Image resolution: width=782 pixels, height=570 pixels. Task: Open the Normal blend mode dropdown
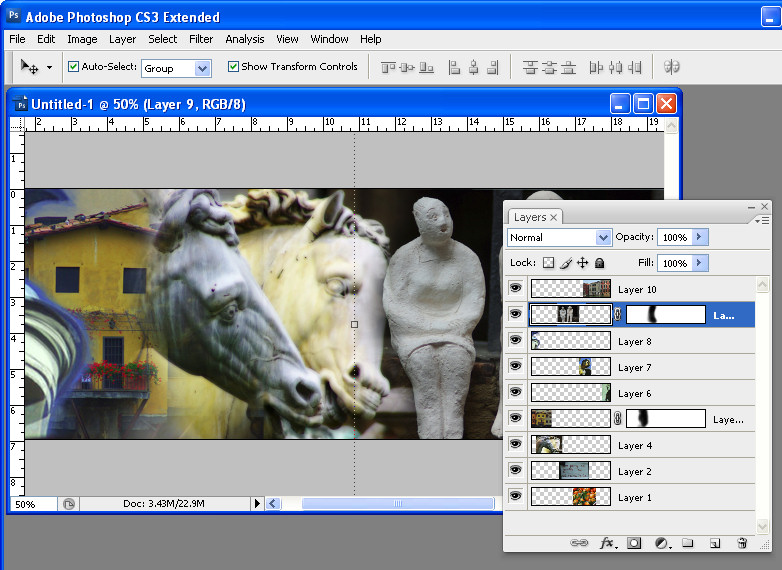pyautogui.click(x=559, y=237)
